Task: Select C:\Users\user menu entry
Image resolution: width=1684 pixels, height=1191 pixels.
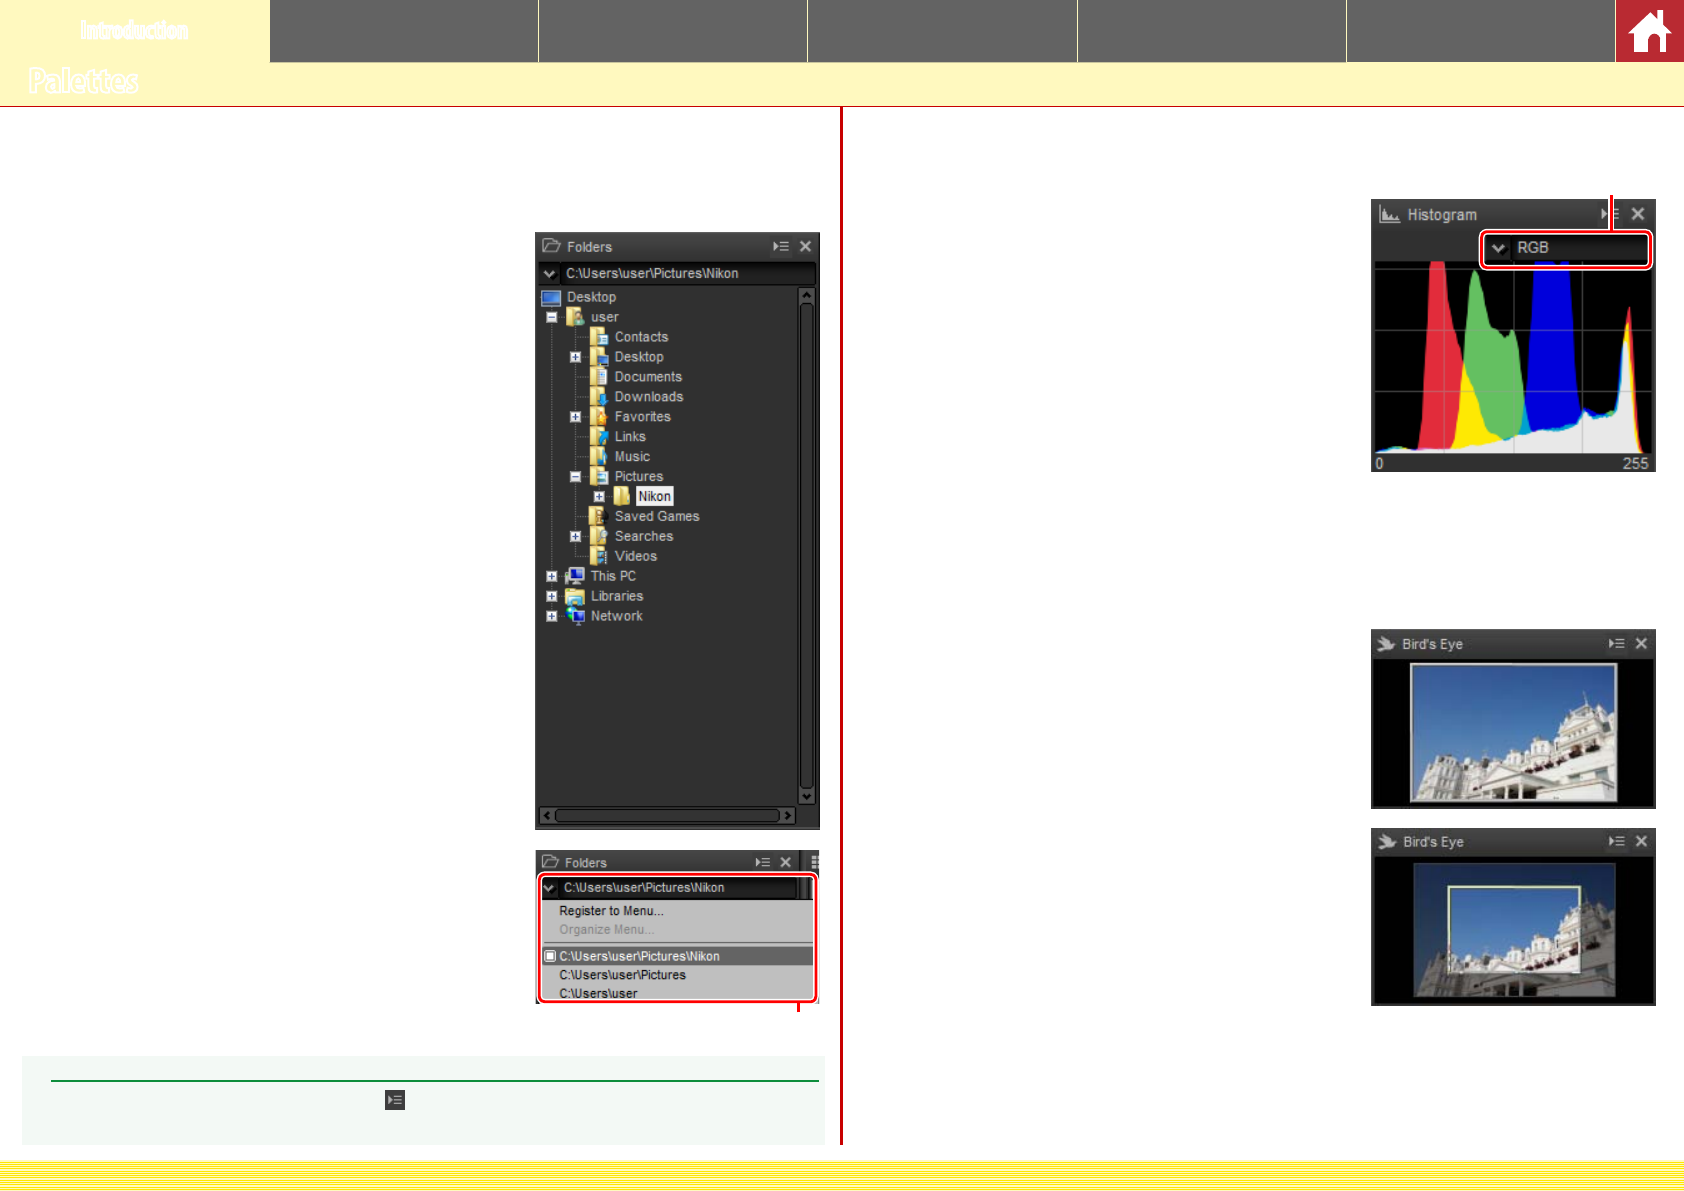Action: point(598,993)
